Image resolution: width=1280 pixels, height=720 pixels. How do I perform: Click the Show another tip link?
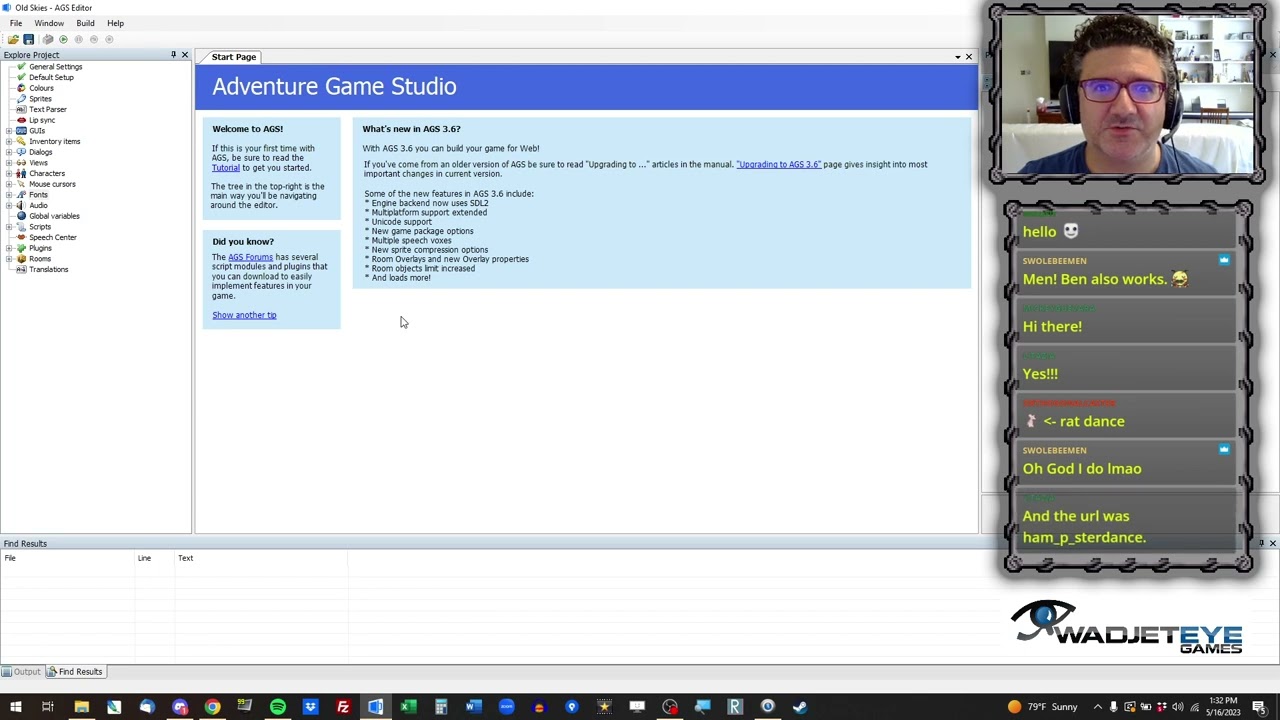tap(244, 315)
